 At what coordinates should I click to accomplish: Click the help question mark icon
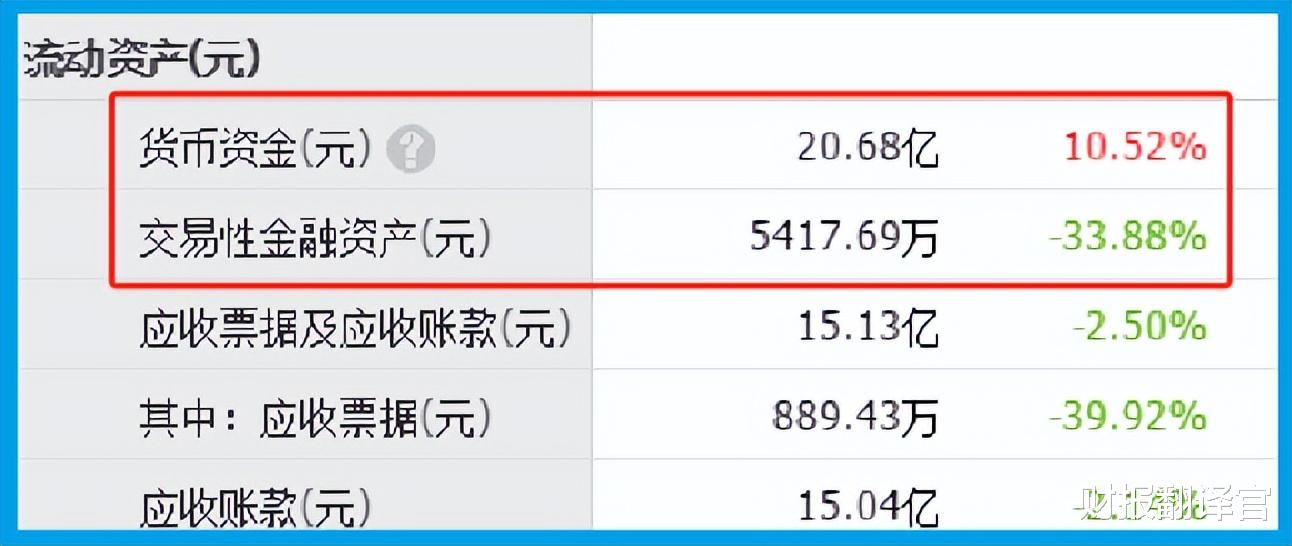point(411,150)
